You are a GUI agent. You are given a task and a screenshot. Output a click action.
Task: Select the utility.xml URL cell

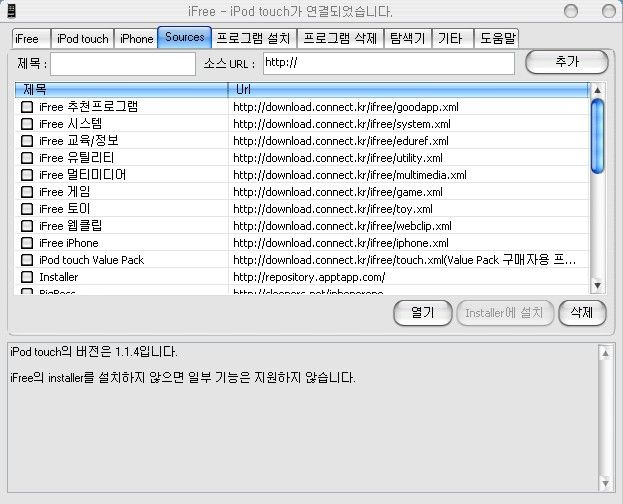(409, 158)
